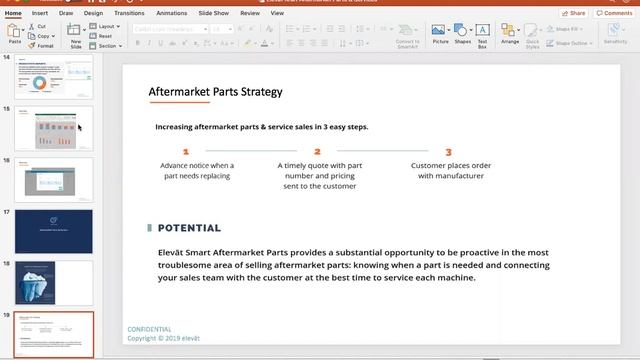
Task: Open the font name dropdown
Action: pyautogui.click(x=205, y=29)
